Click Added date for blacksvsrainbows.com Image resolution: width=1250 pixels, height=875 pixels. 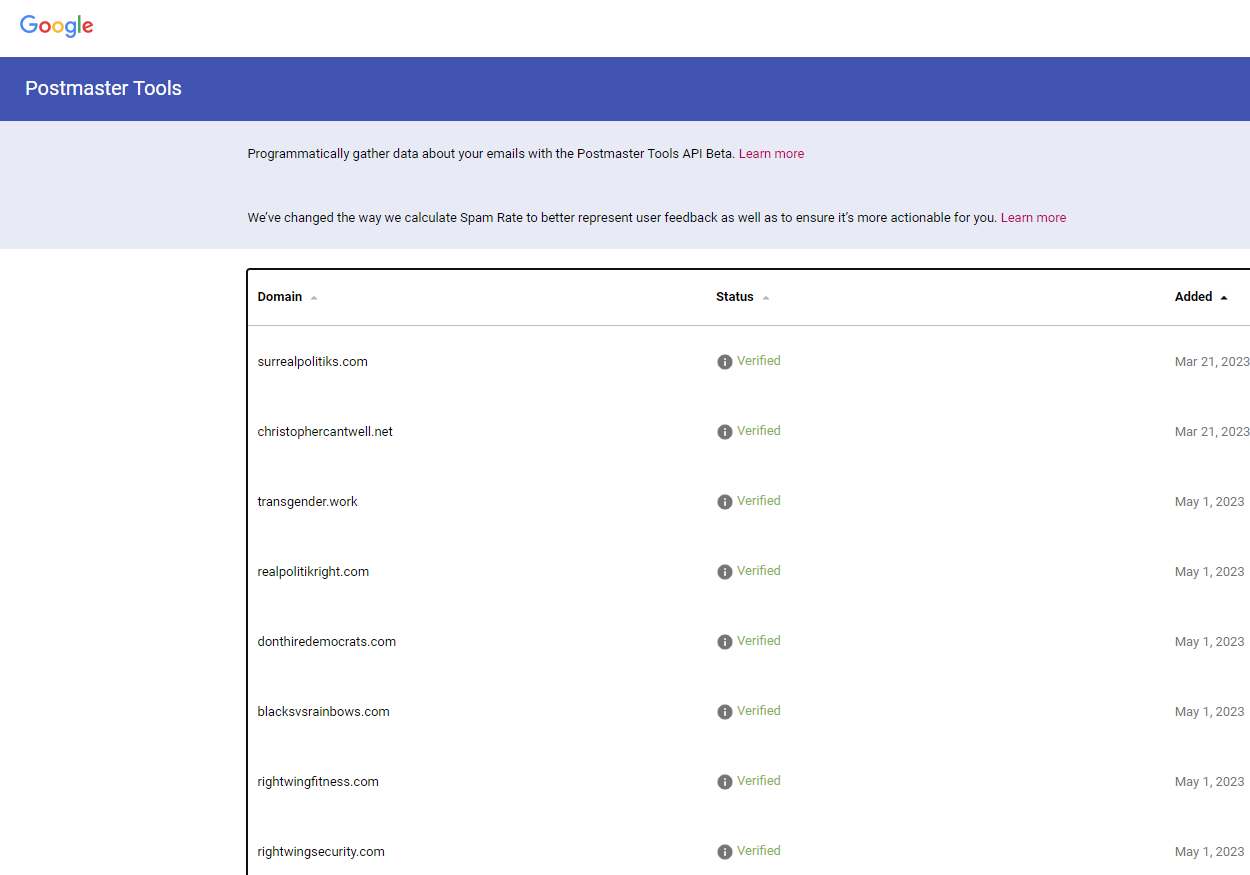pos(1210,712)
